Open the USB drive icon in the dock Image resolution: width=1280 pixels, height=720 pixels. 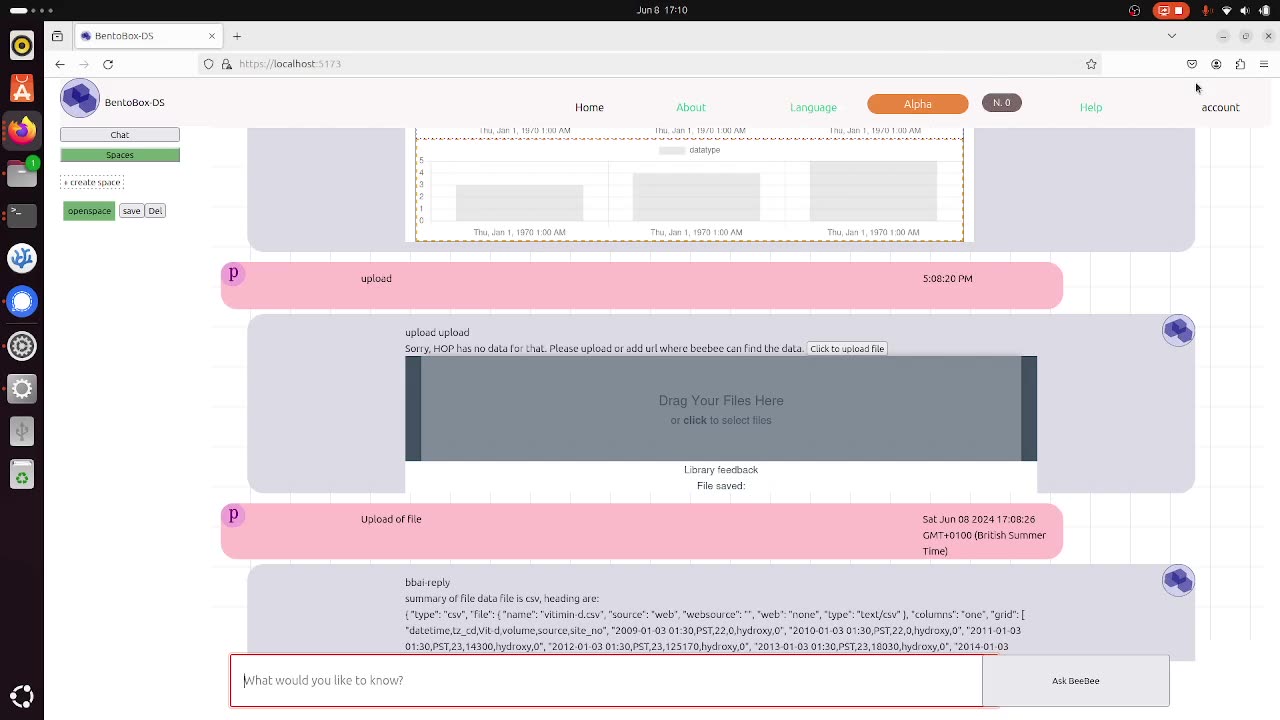click(x=22, y=431)
